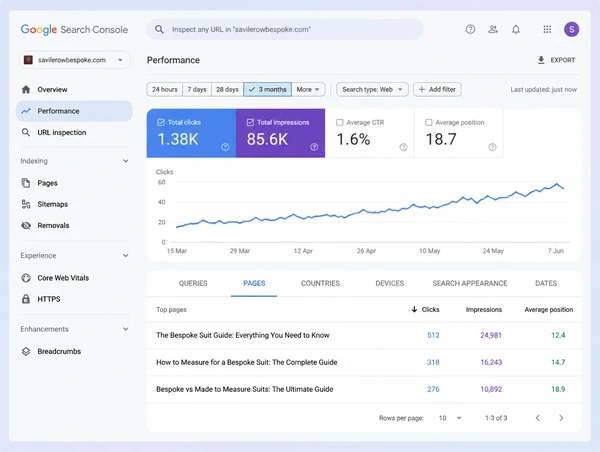The image size is (600, 452).
Task: Collapse the Enhancements section chevron
Action: click(126, 329)
